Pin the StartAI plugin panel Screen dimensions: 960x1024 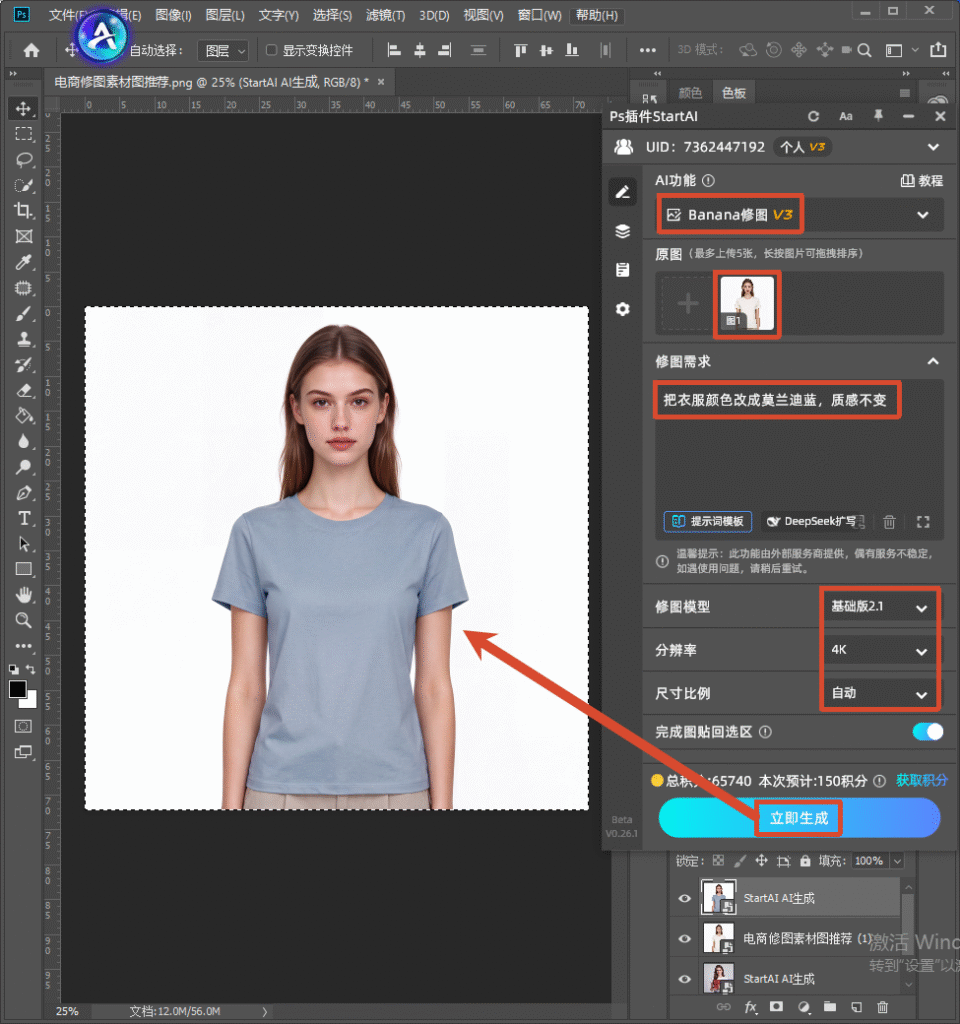(x=878, y=116)
